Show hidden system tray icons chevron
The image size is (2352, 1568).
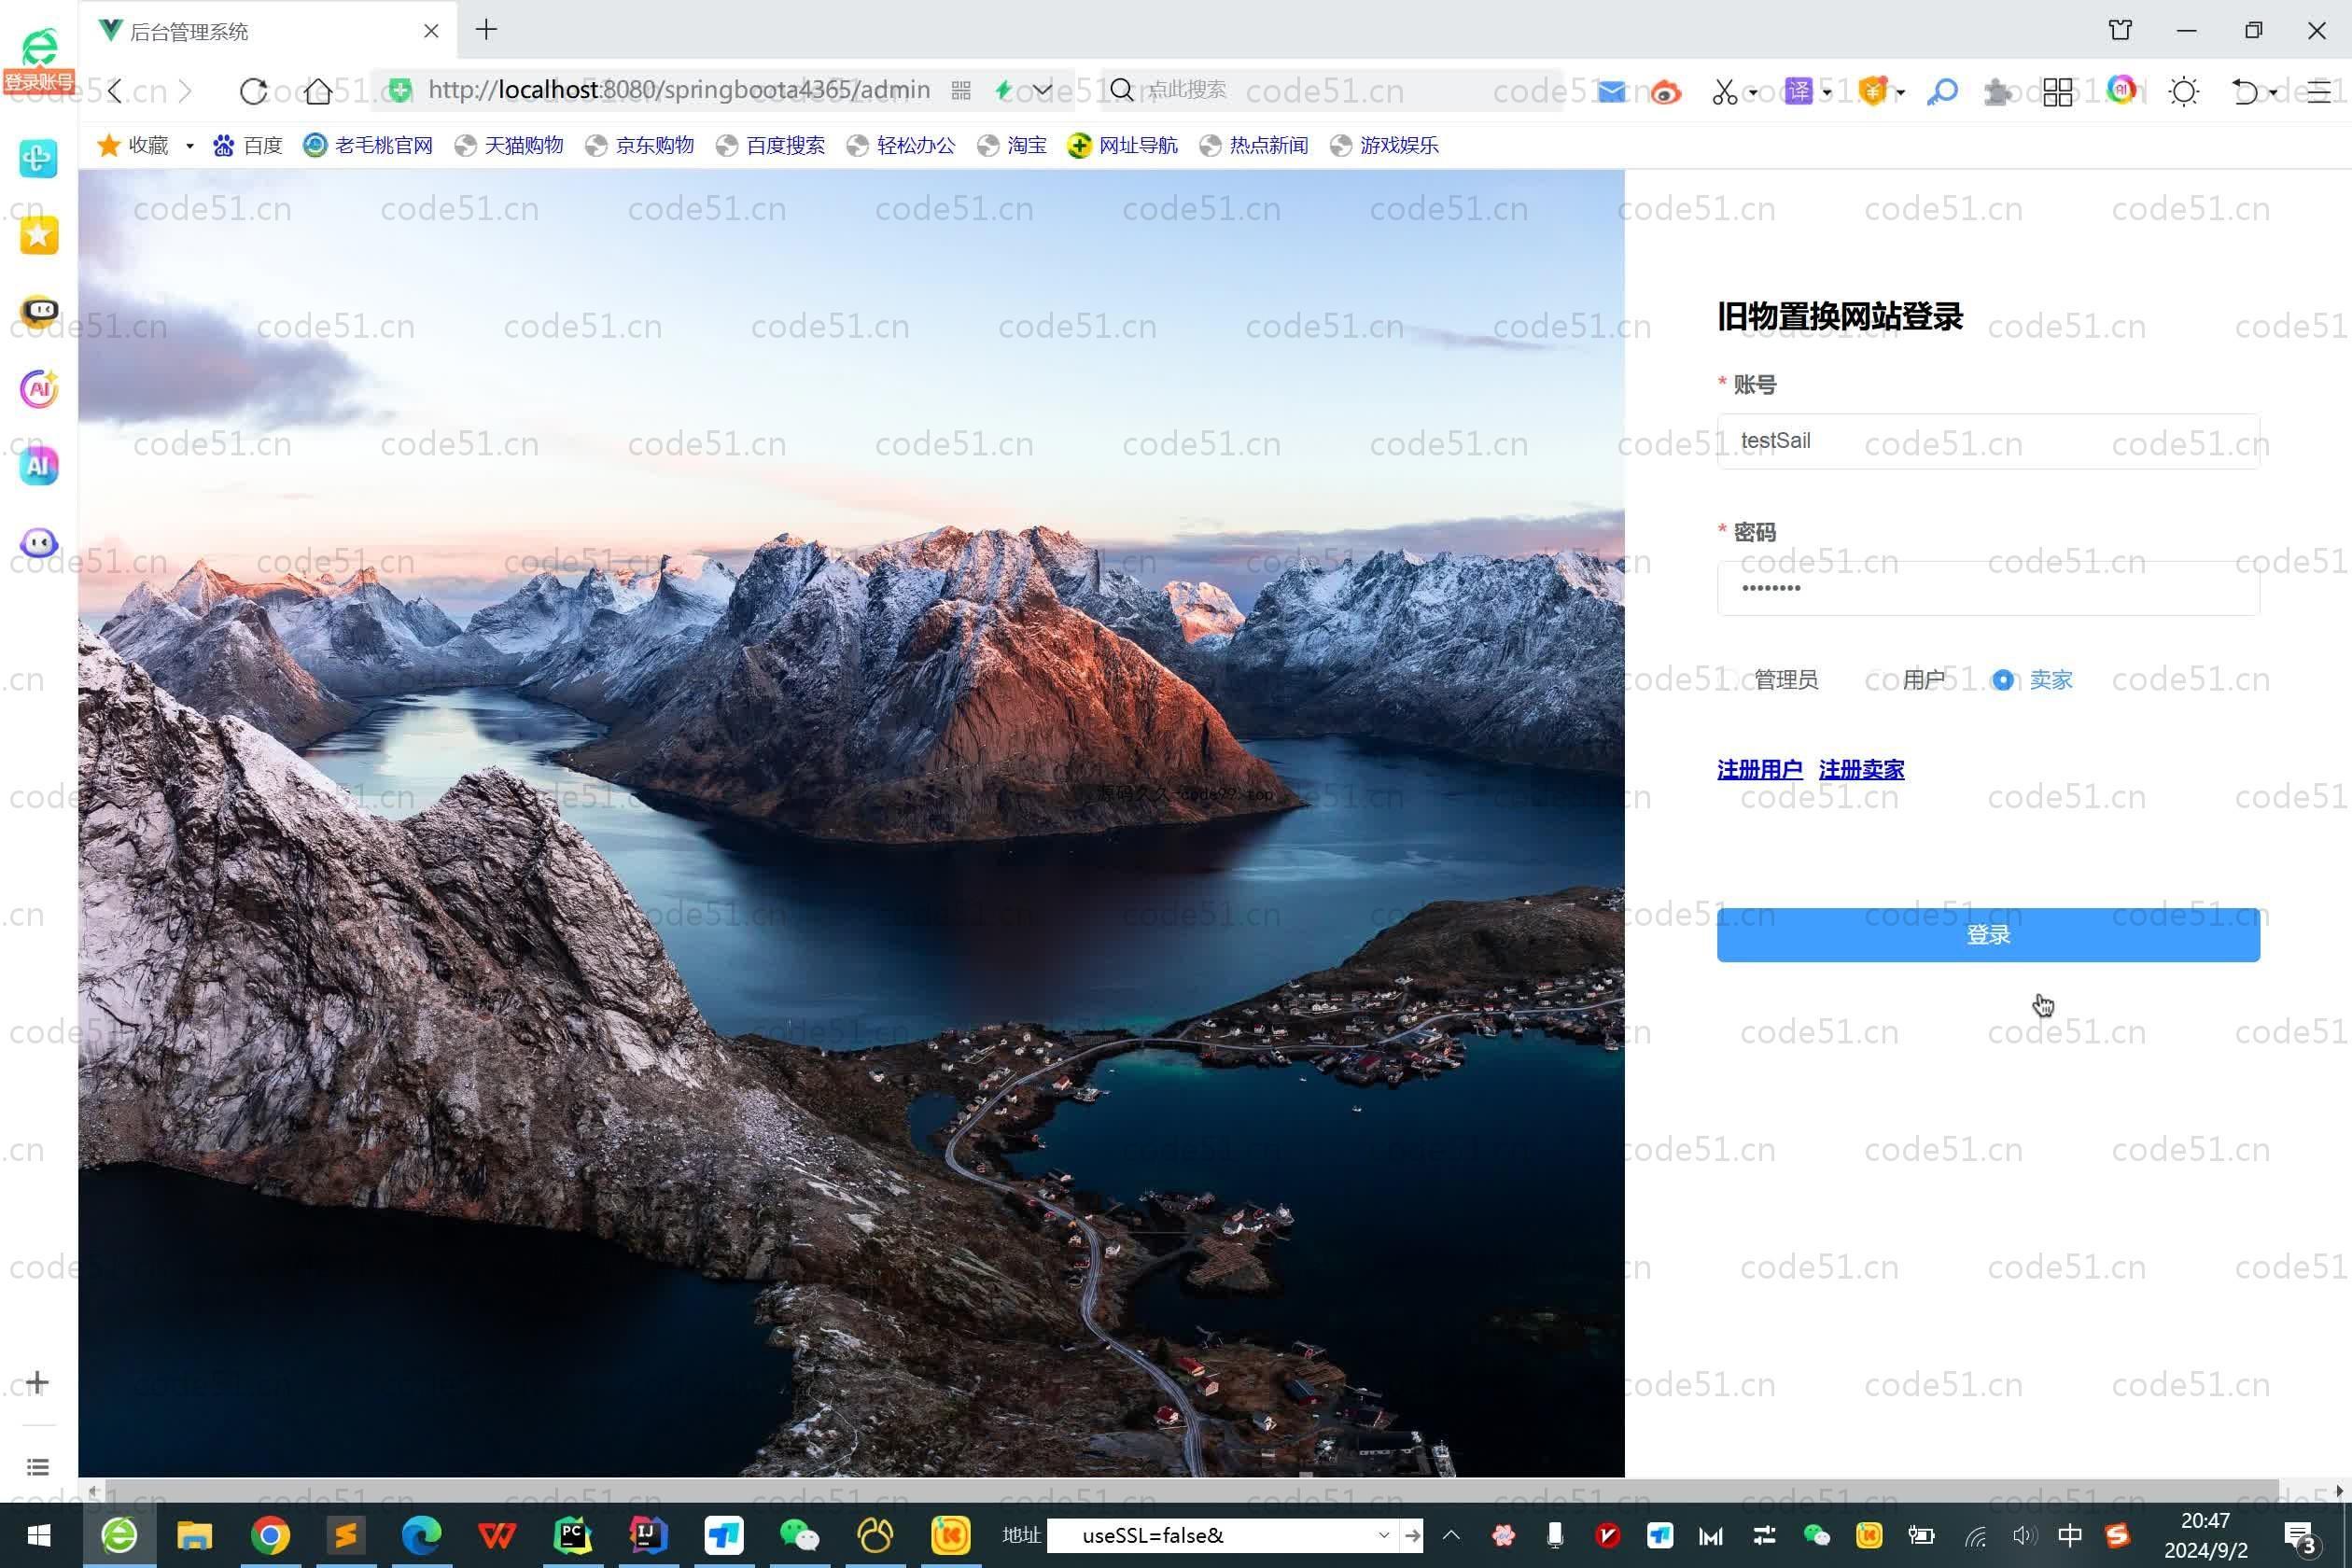1450,1535
